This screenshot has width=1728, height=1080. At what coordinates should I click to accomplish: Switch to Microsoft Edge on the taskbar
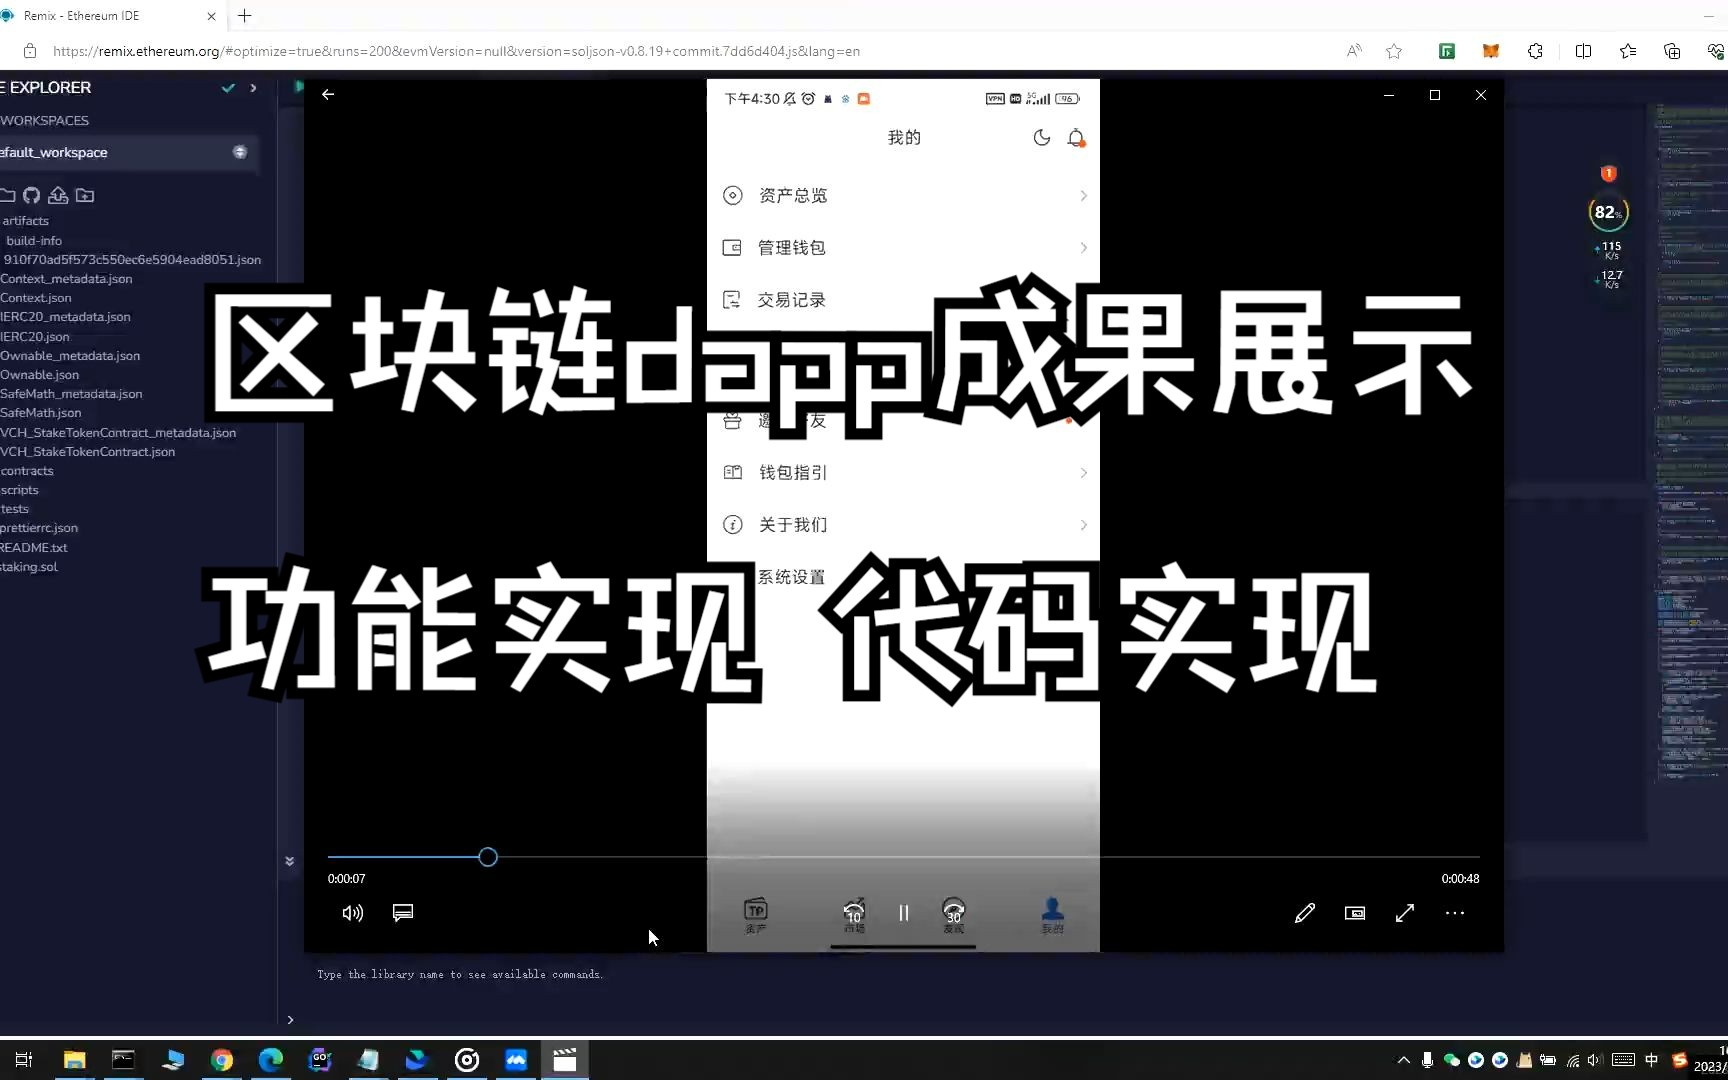pyautogui.click(x=270, y=1060)
